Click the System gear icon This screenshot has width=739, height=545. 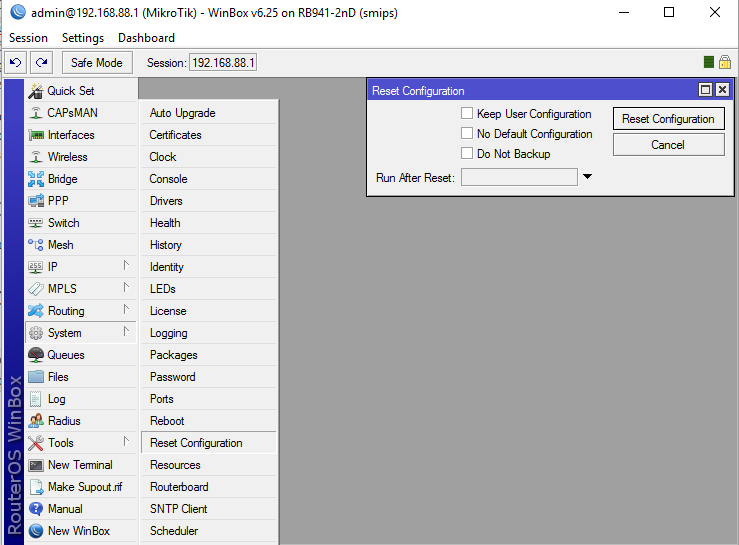[36, 333]
